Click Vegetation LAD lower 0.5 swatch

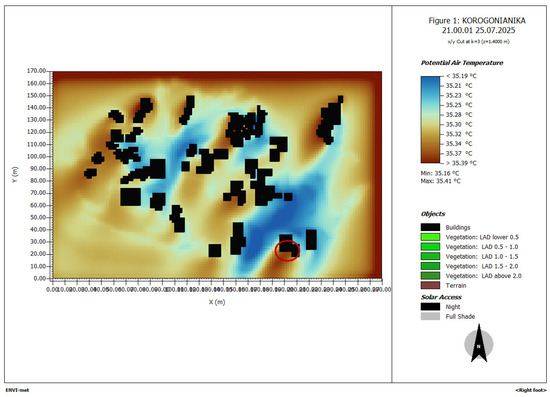pyautogui.click(x=430, y=237)
